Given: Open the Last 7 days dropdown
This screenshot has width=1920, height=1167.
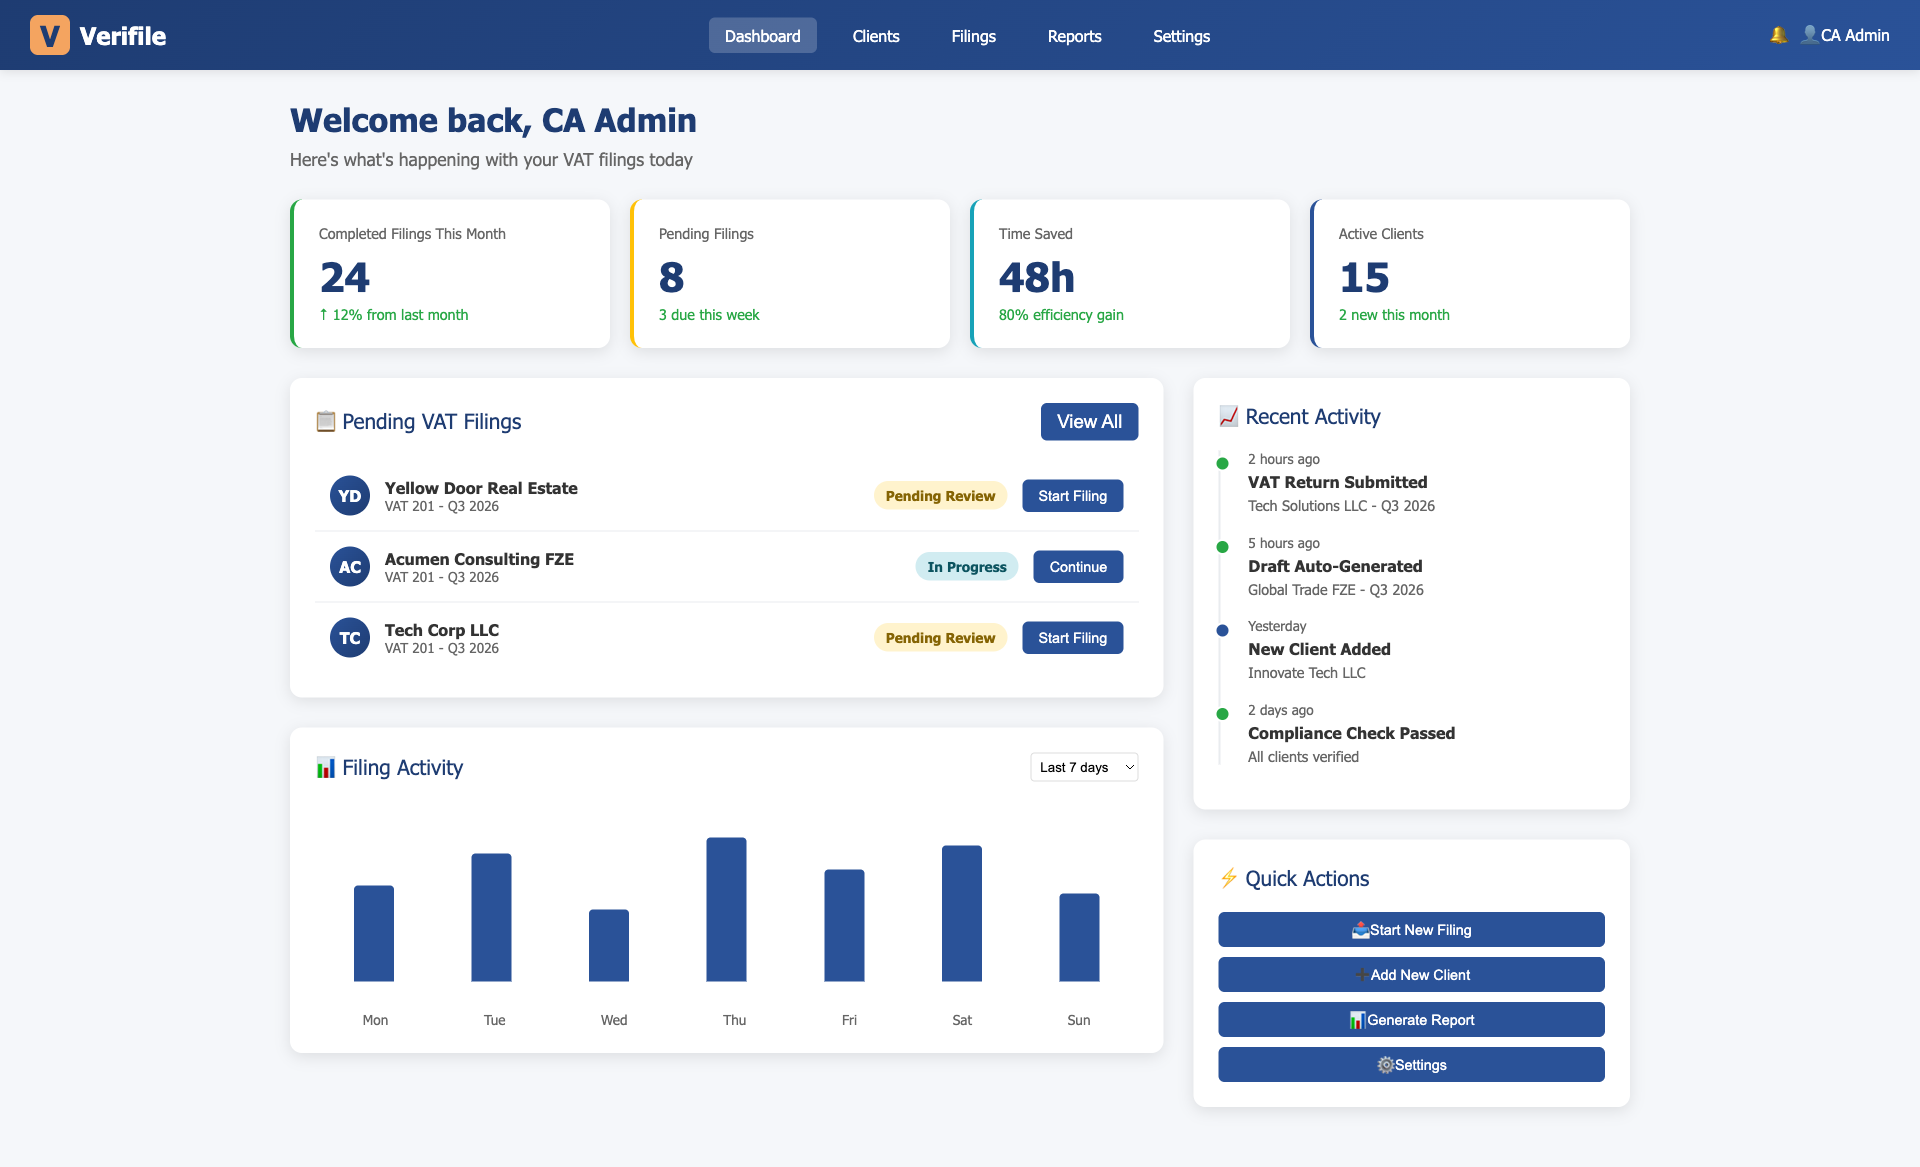Looking at the screenshot, I should pos(1084,767).
